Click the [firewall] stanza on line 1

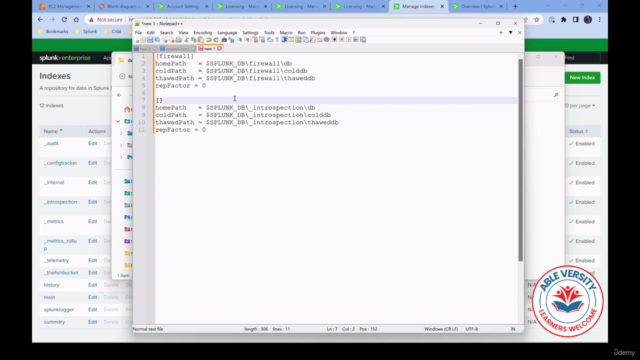pos(174,56)
